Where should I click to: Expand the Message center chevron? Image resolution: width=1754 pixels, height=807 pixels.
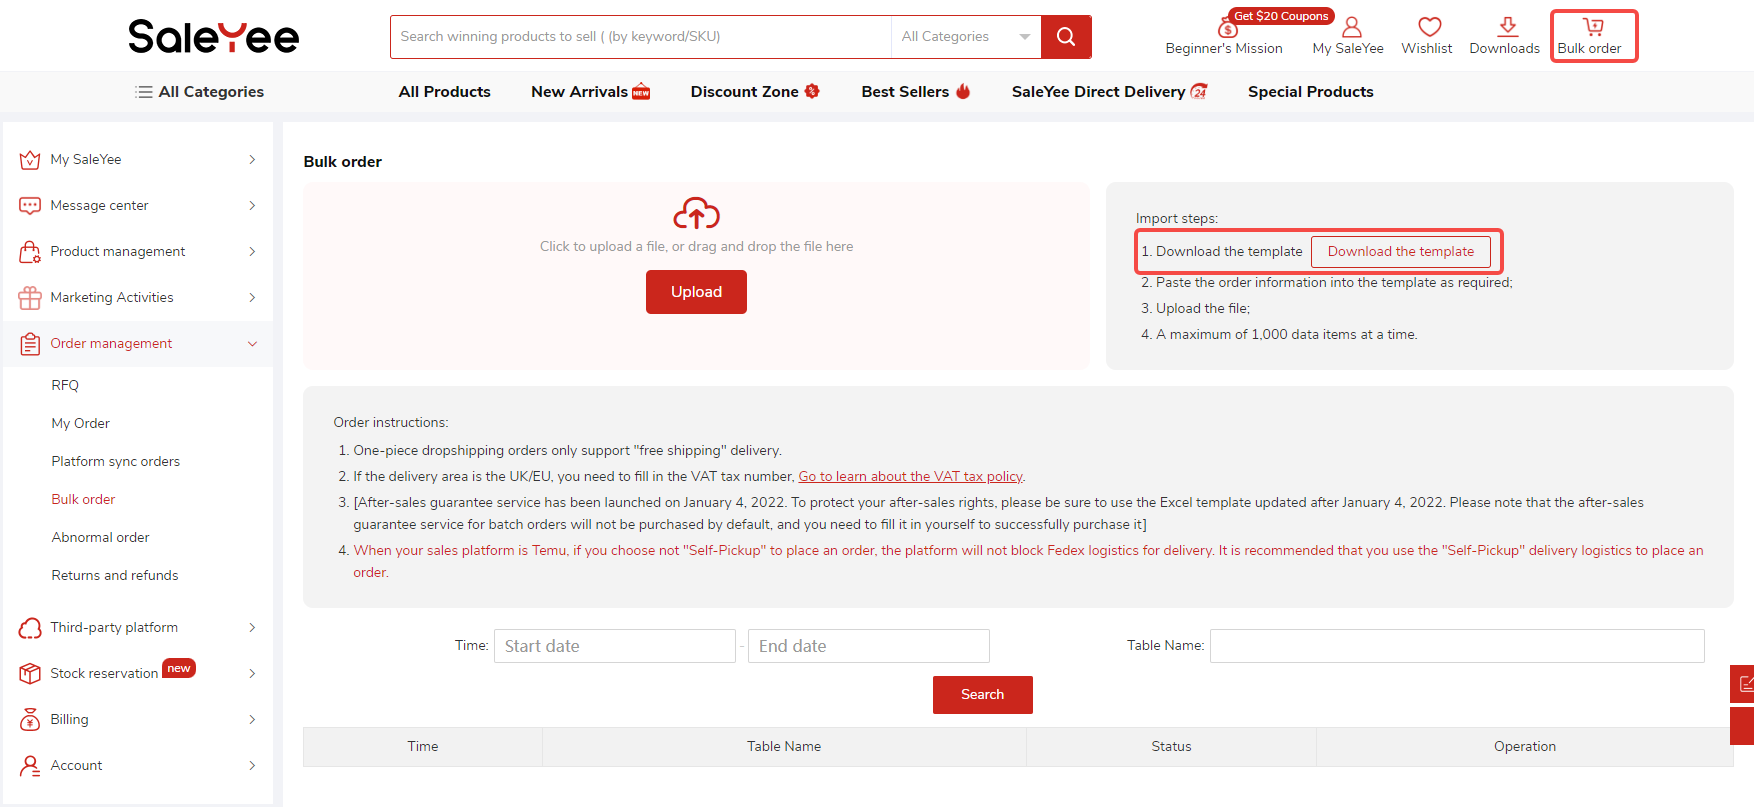point(252,206)
